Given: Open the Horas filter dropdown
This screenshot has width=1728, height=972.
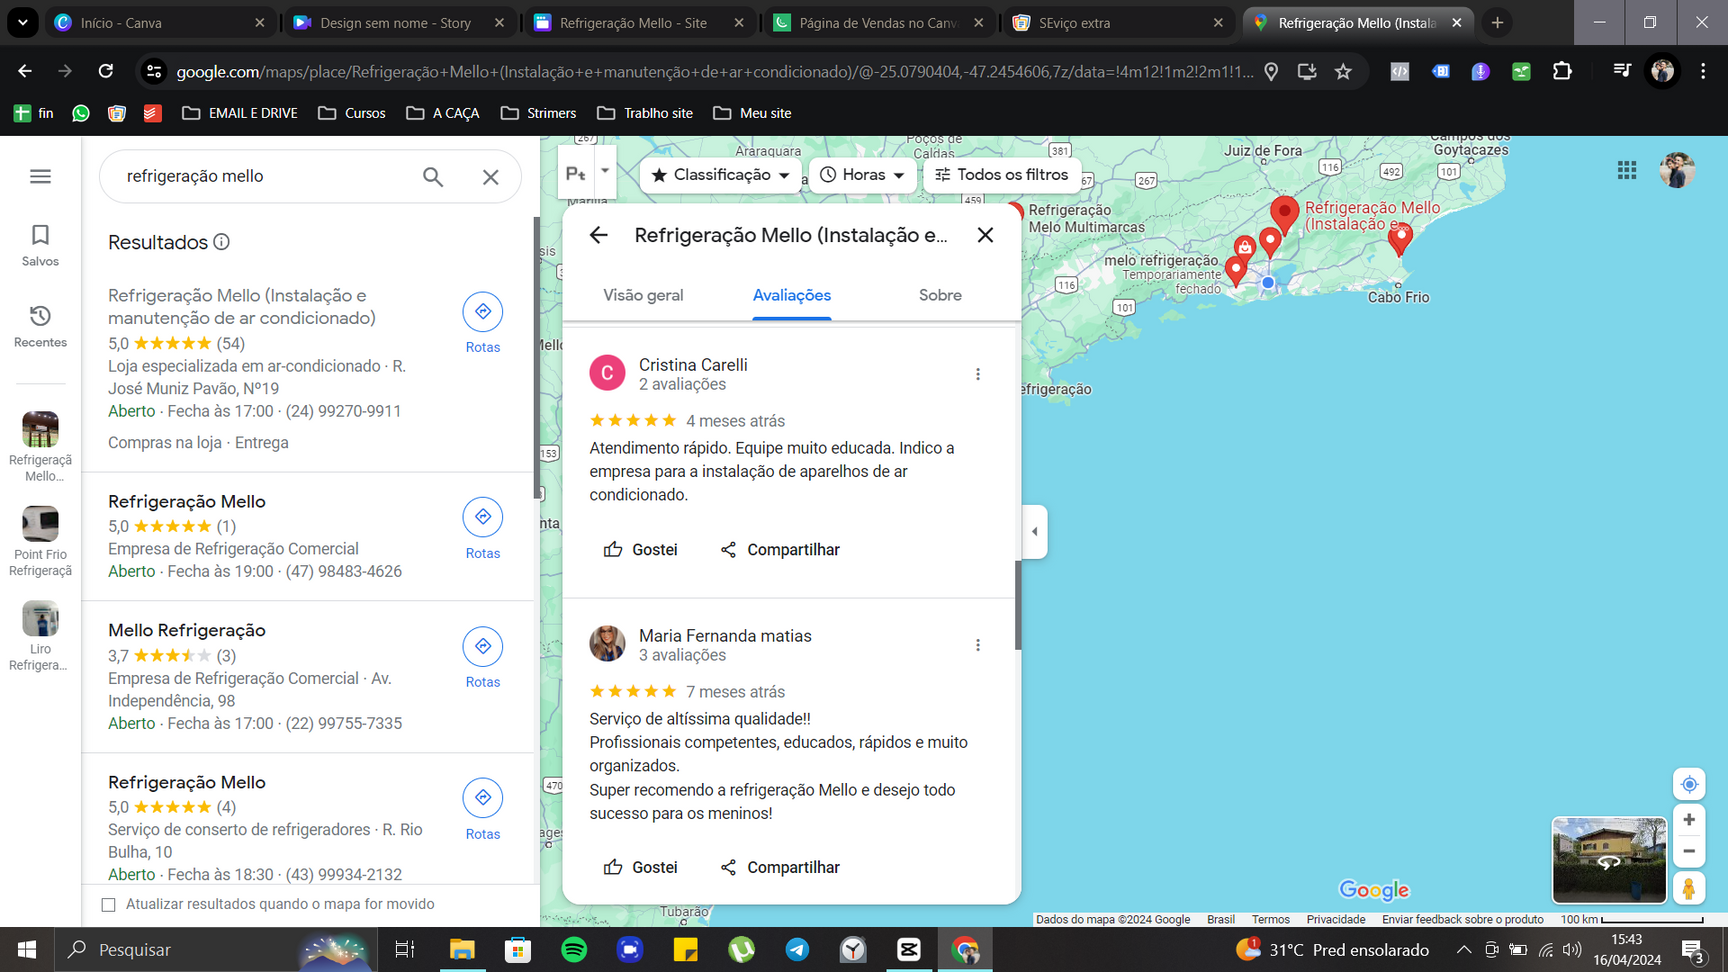Looking at the screenshot, I should tap(863, 175).
